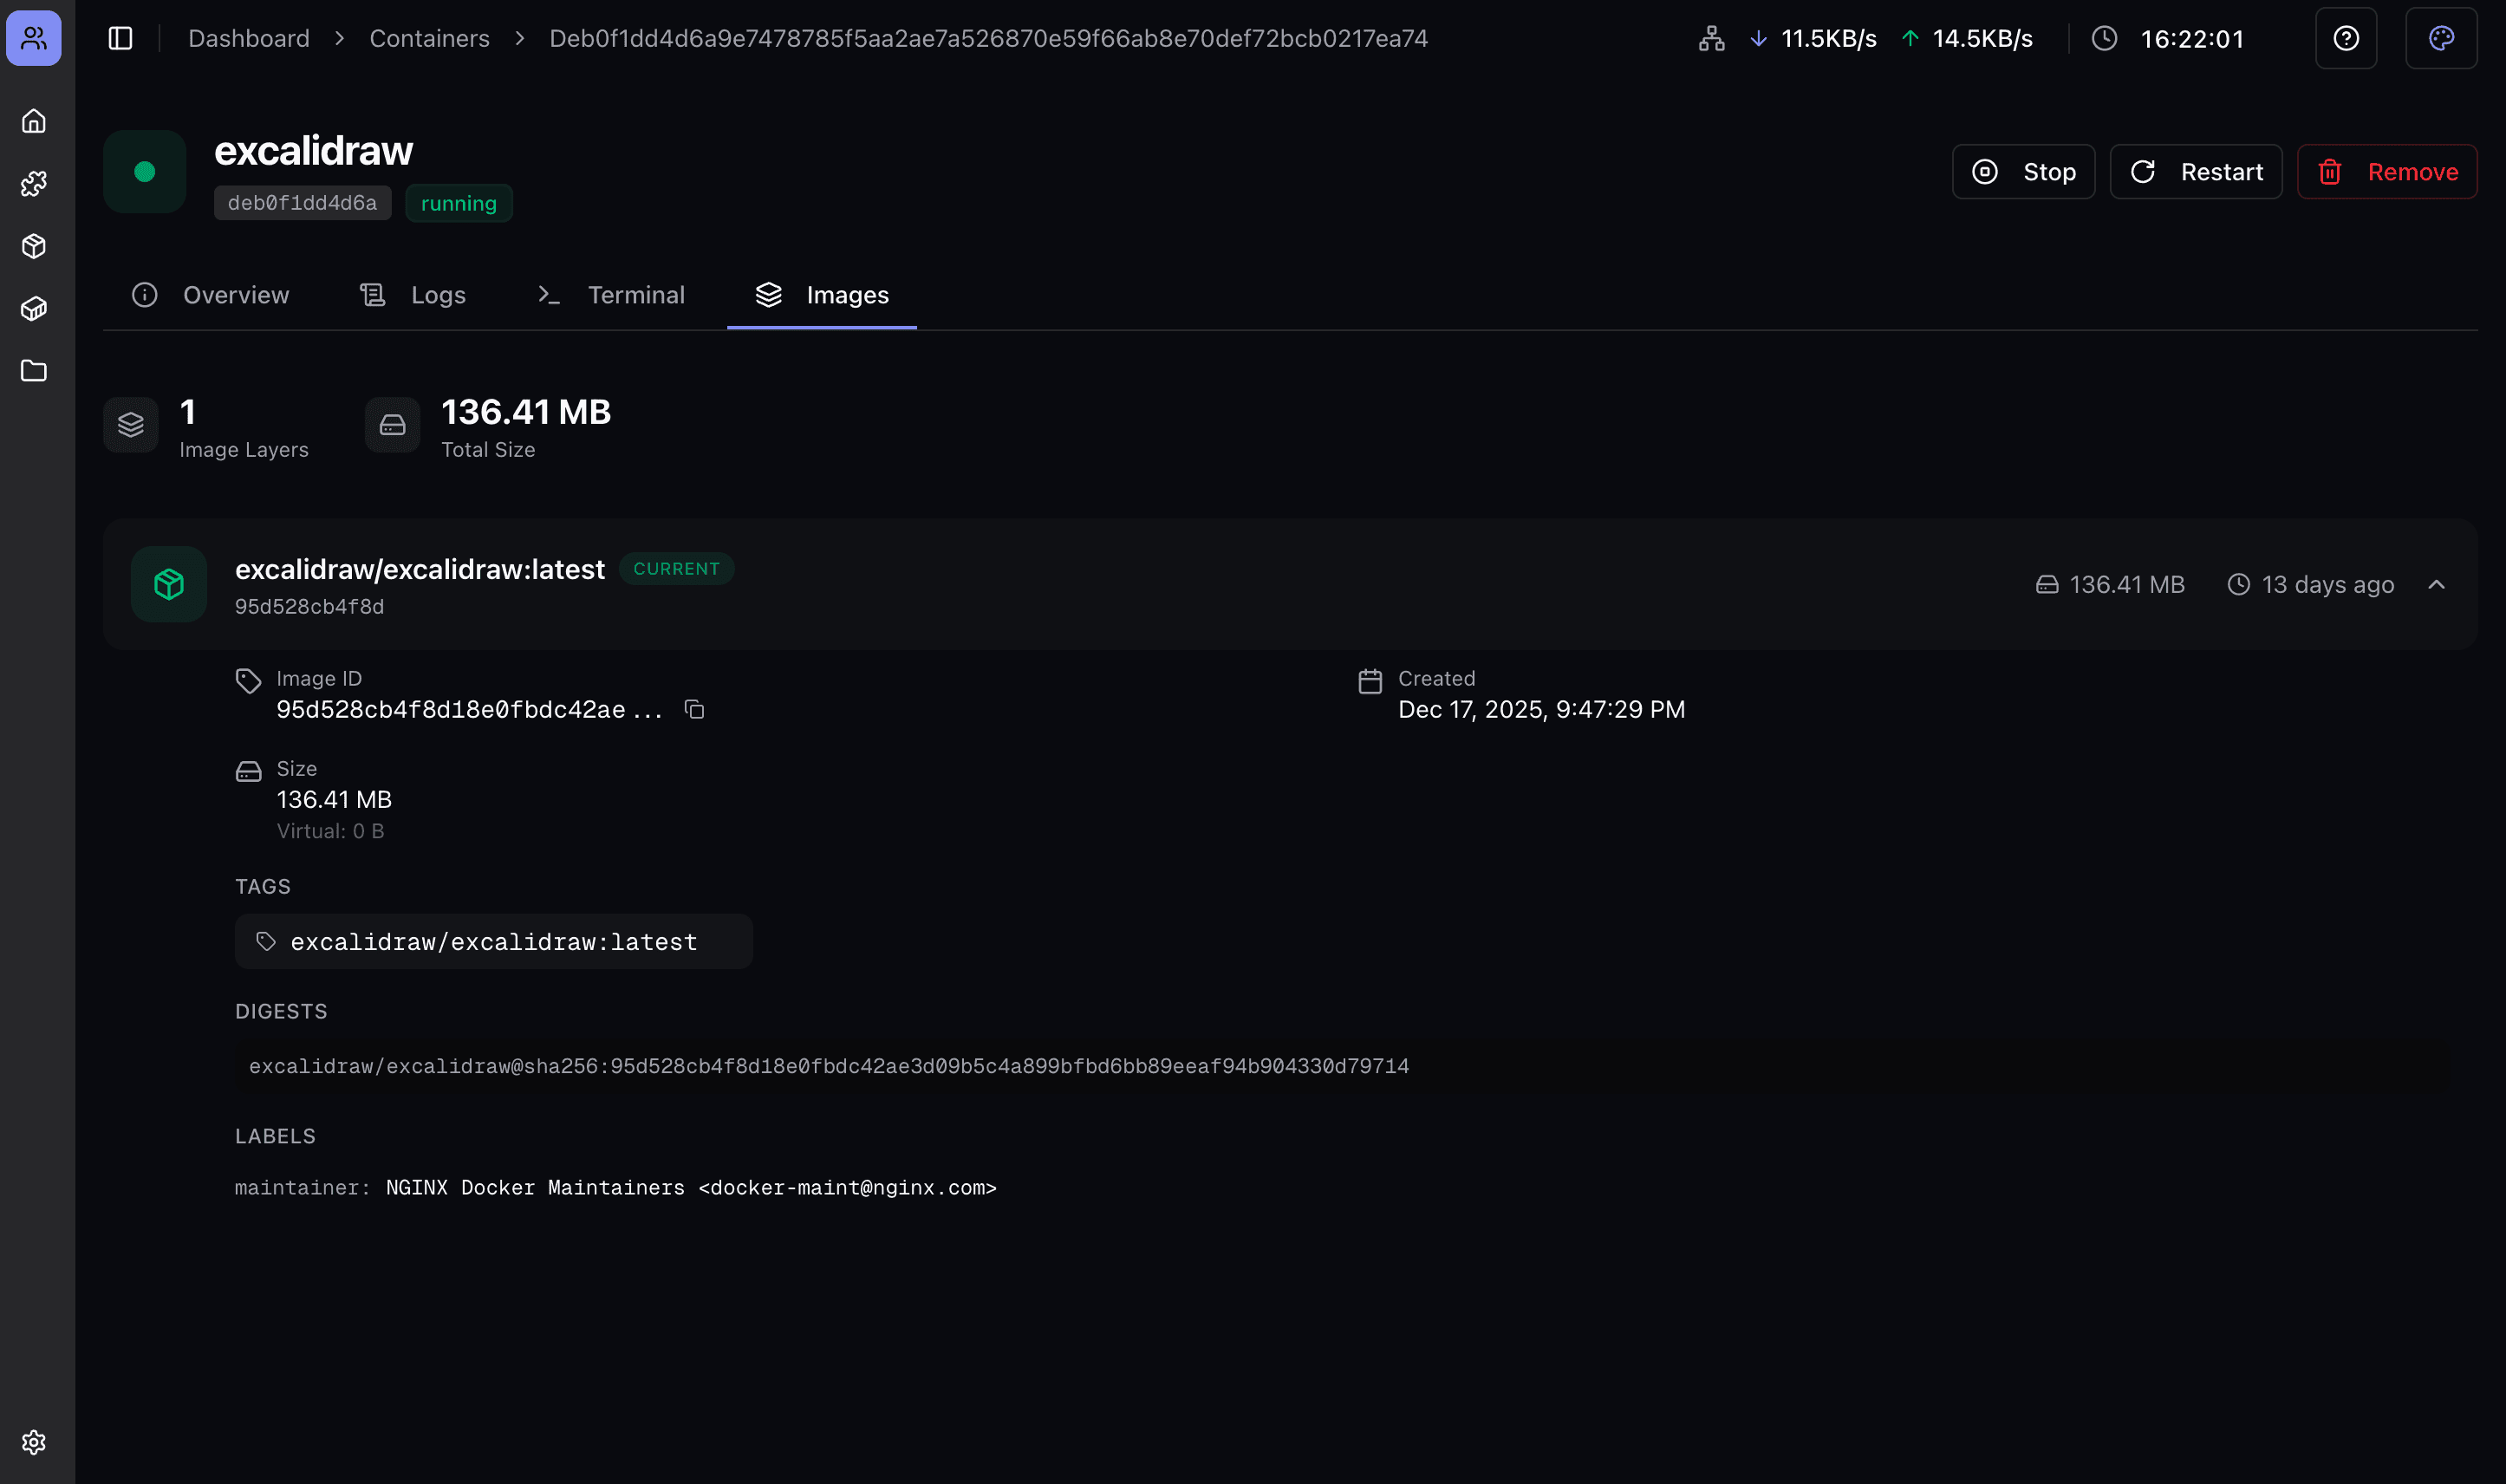Open the folder icon in the sidebar

[34, 371]
